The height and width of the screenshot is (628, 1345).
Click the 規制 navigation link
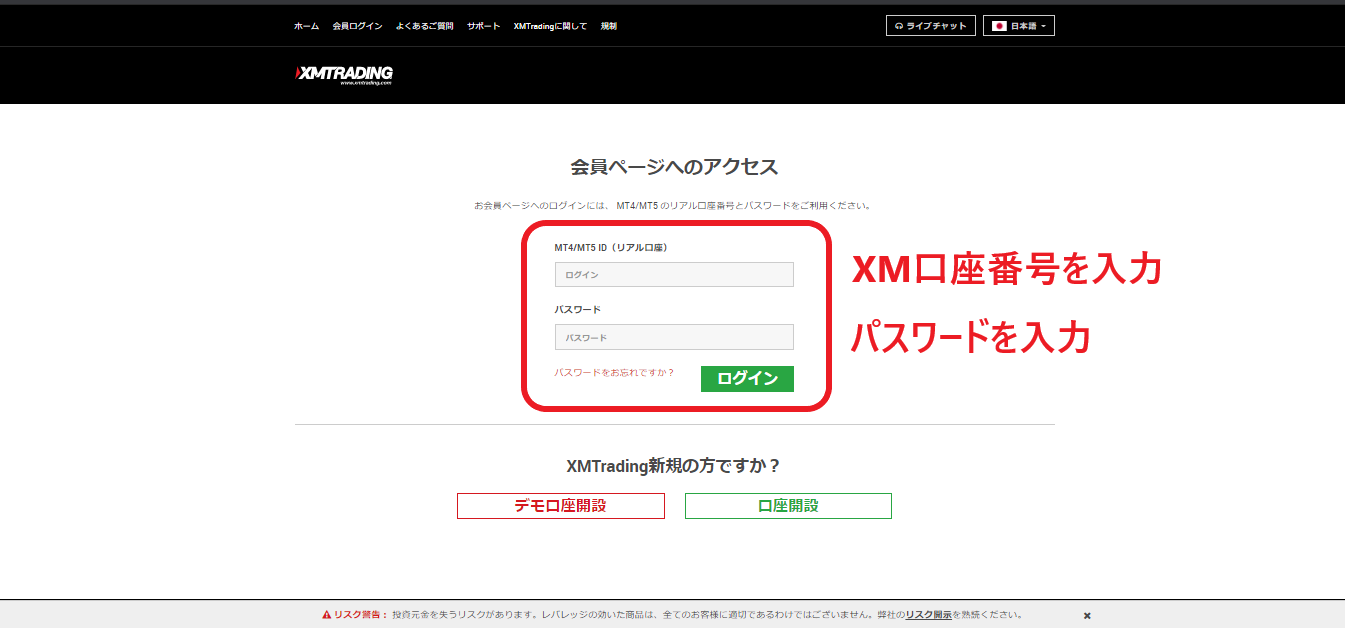click(x=608, y=26)
